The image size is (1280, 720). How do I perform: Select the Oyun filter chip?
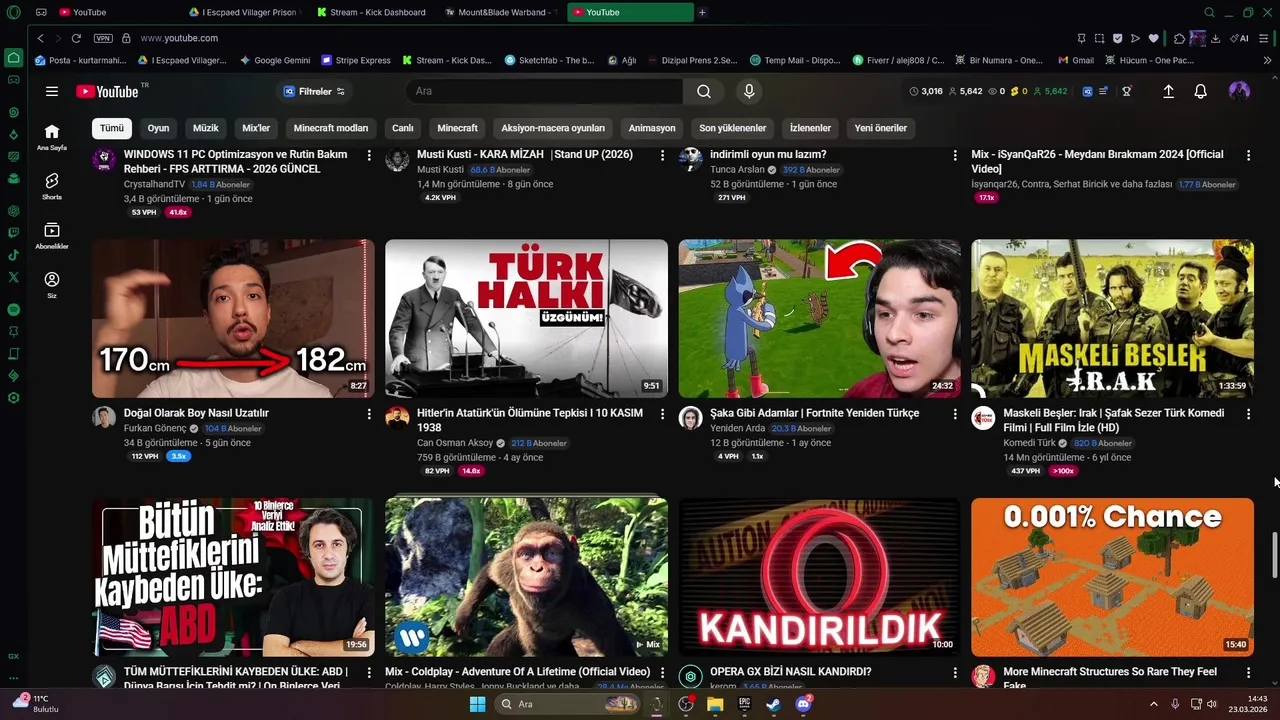(158, 128)
